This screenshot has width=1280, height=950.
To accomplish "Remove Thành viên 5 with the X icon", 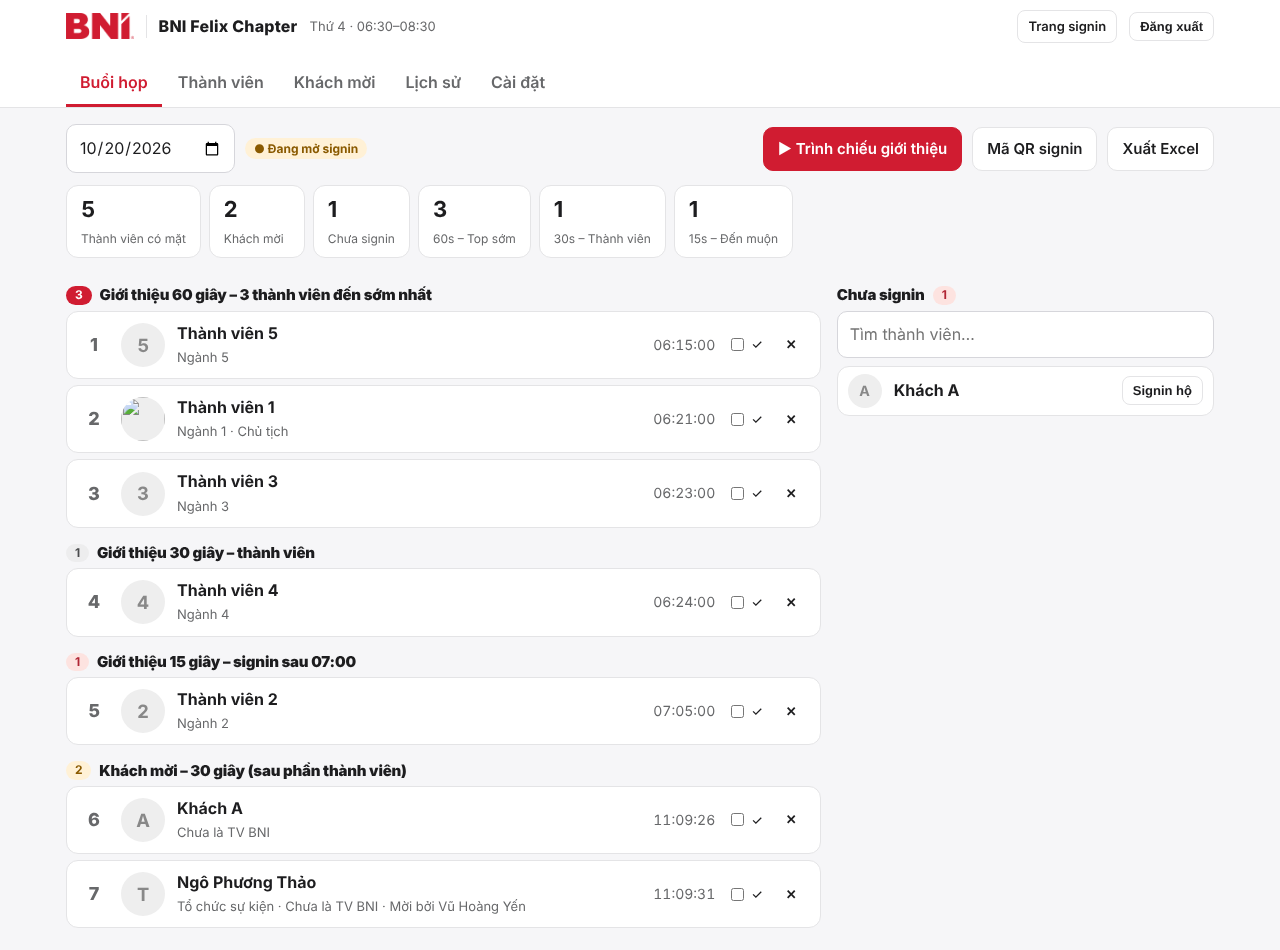I will (x=791, y=345).
